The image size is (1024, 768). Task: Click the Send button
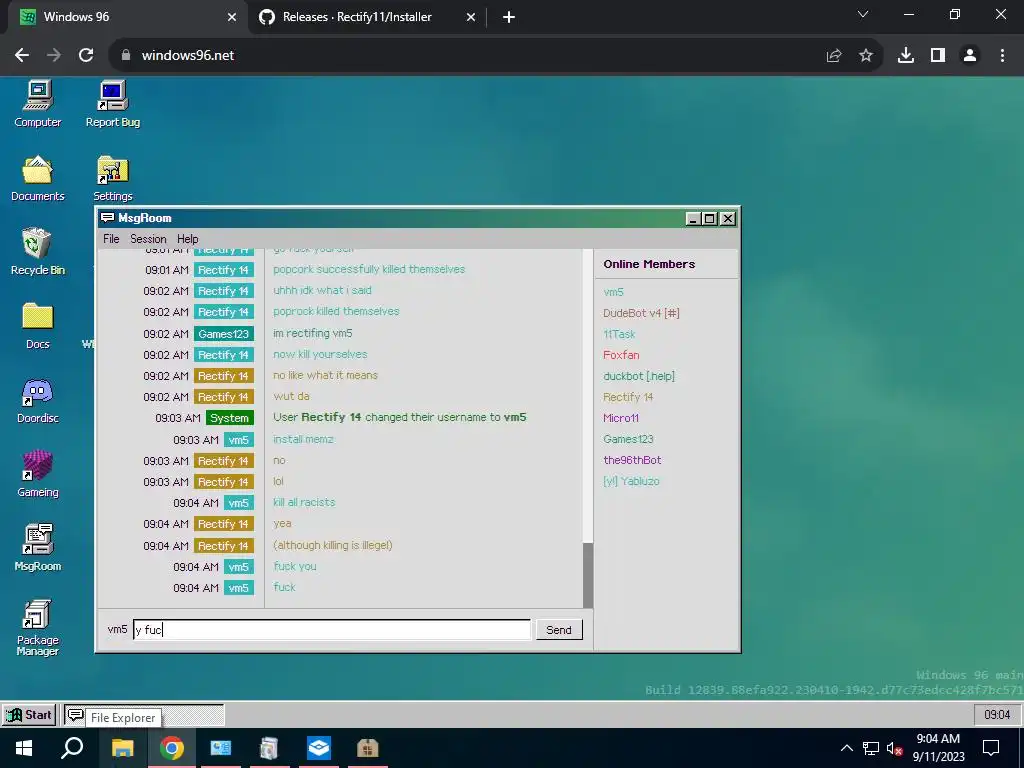point(559,630)
